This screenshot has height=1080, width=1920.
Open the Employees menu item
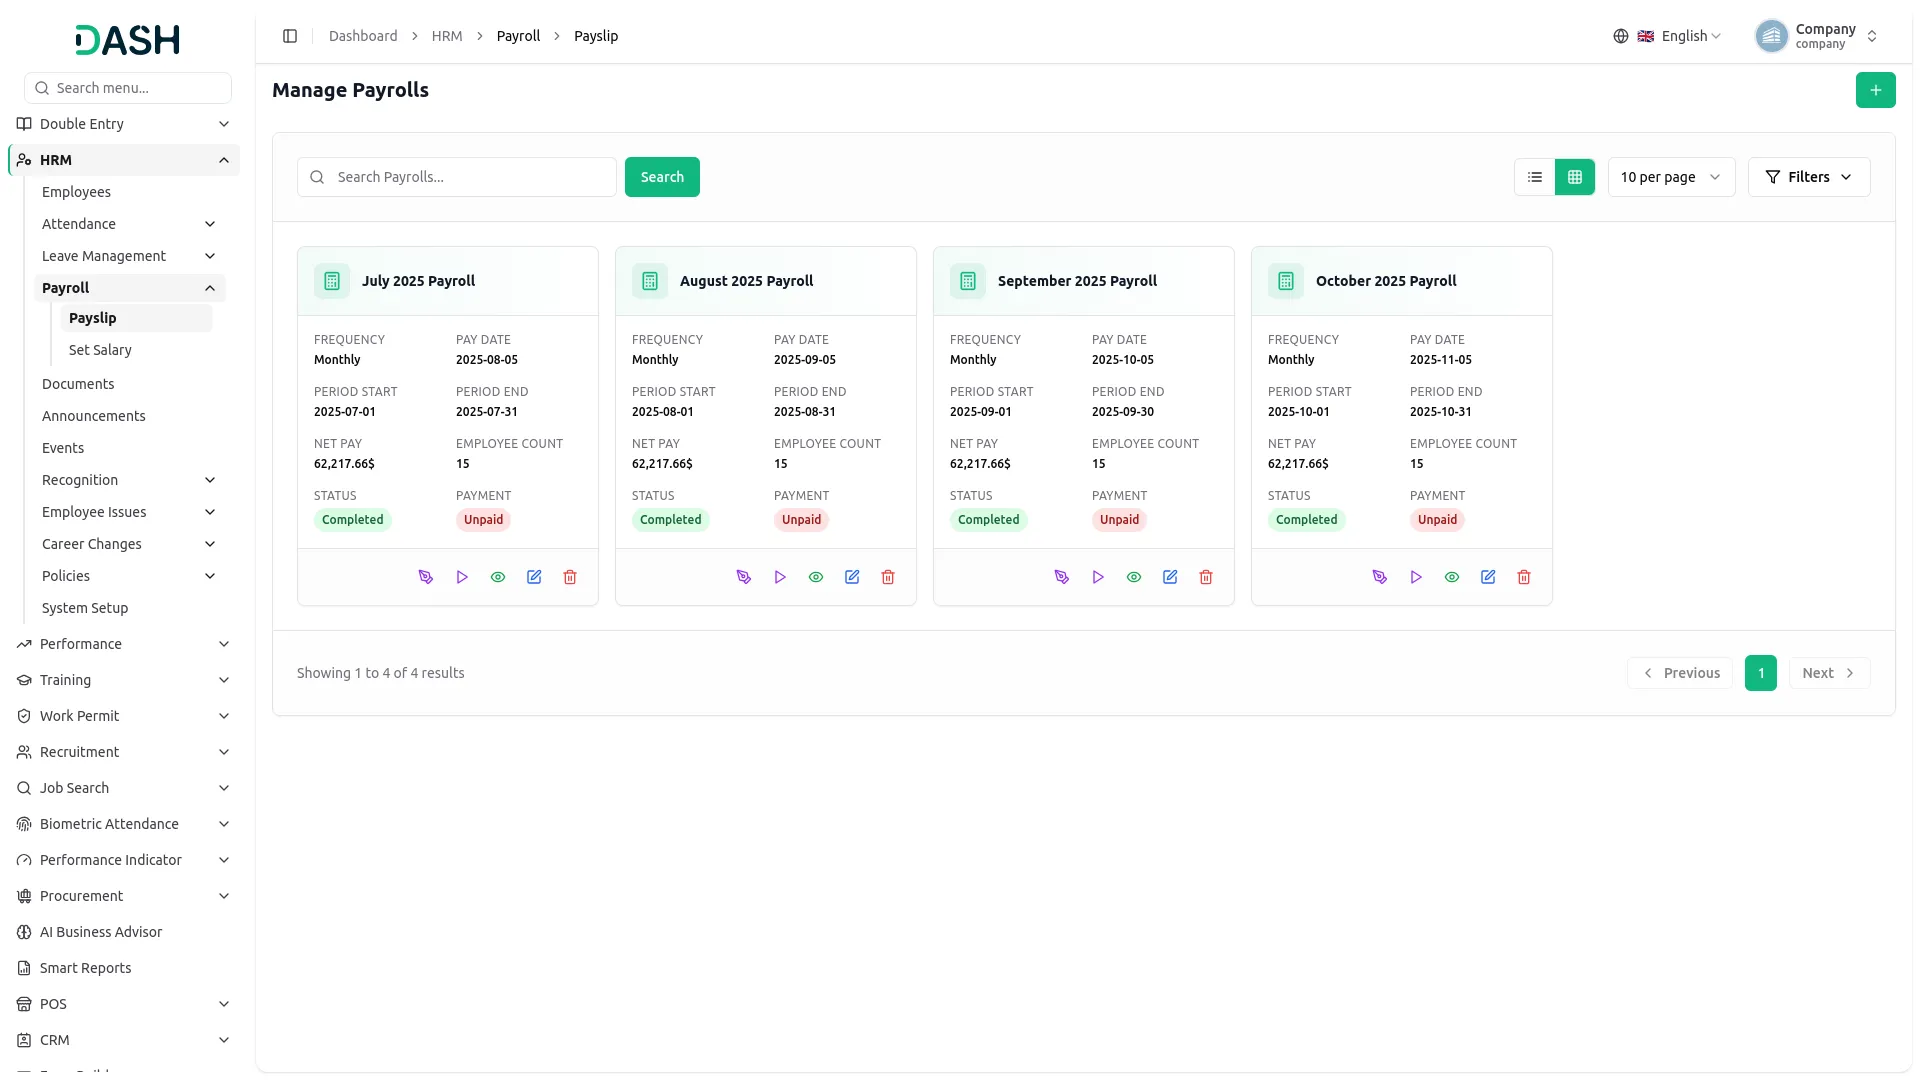[76, 192]
